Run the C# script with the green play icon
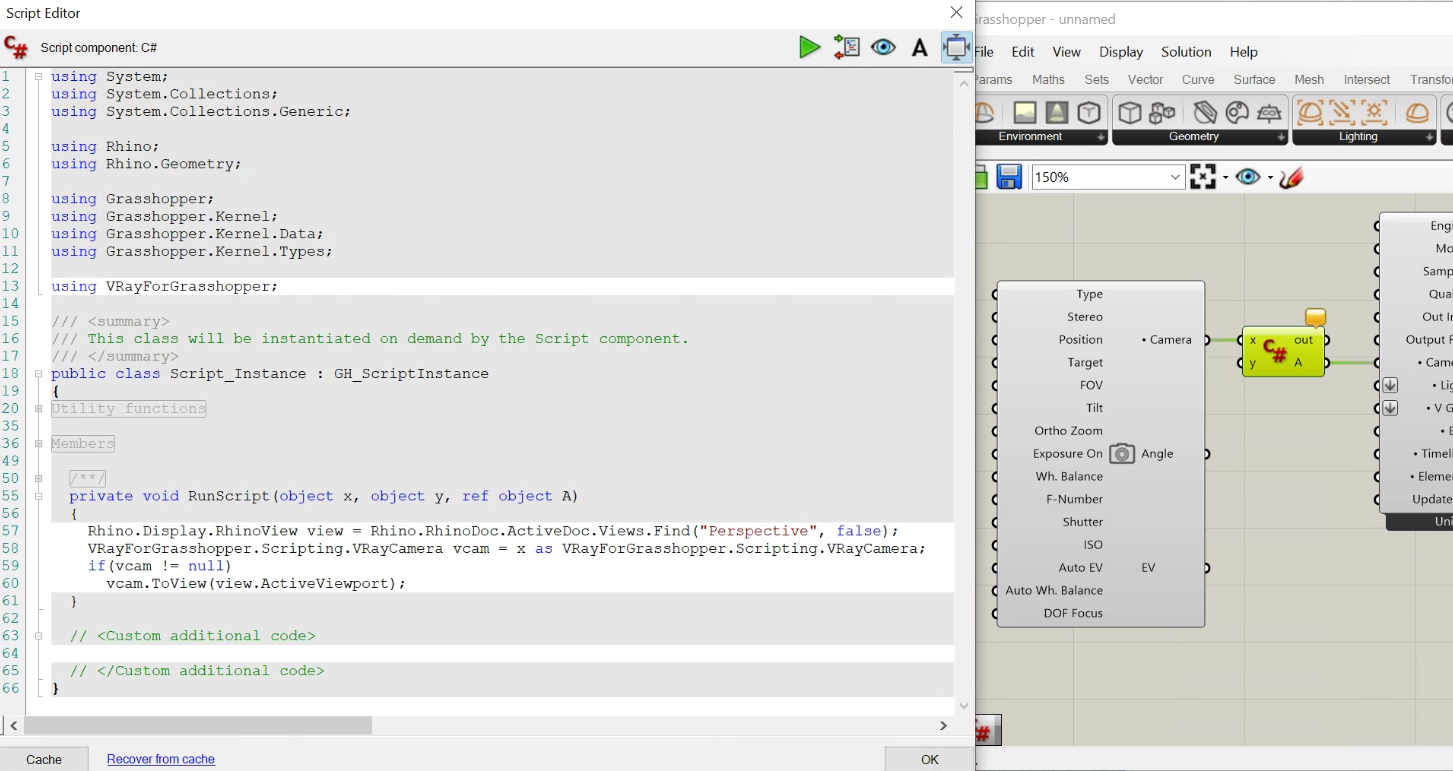 [809, 47]
